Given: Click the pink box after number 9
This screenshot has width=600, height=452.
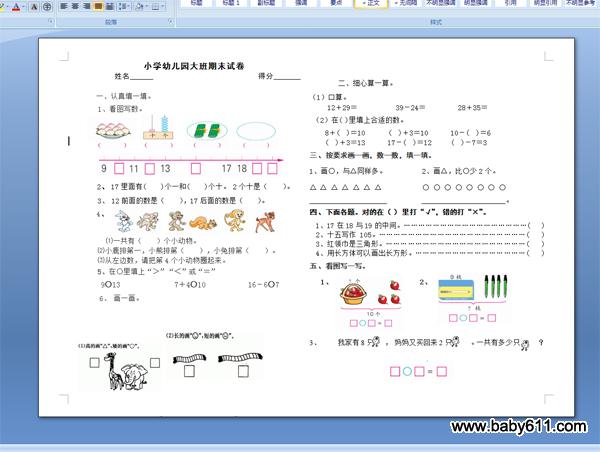Looking at the screenshot, I should pos(119,168).
